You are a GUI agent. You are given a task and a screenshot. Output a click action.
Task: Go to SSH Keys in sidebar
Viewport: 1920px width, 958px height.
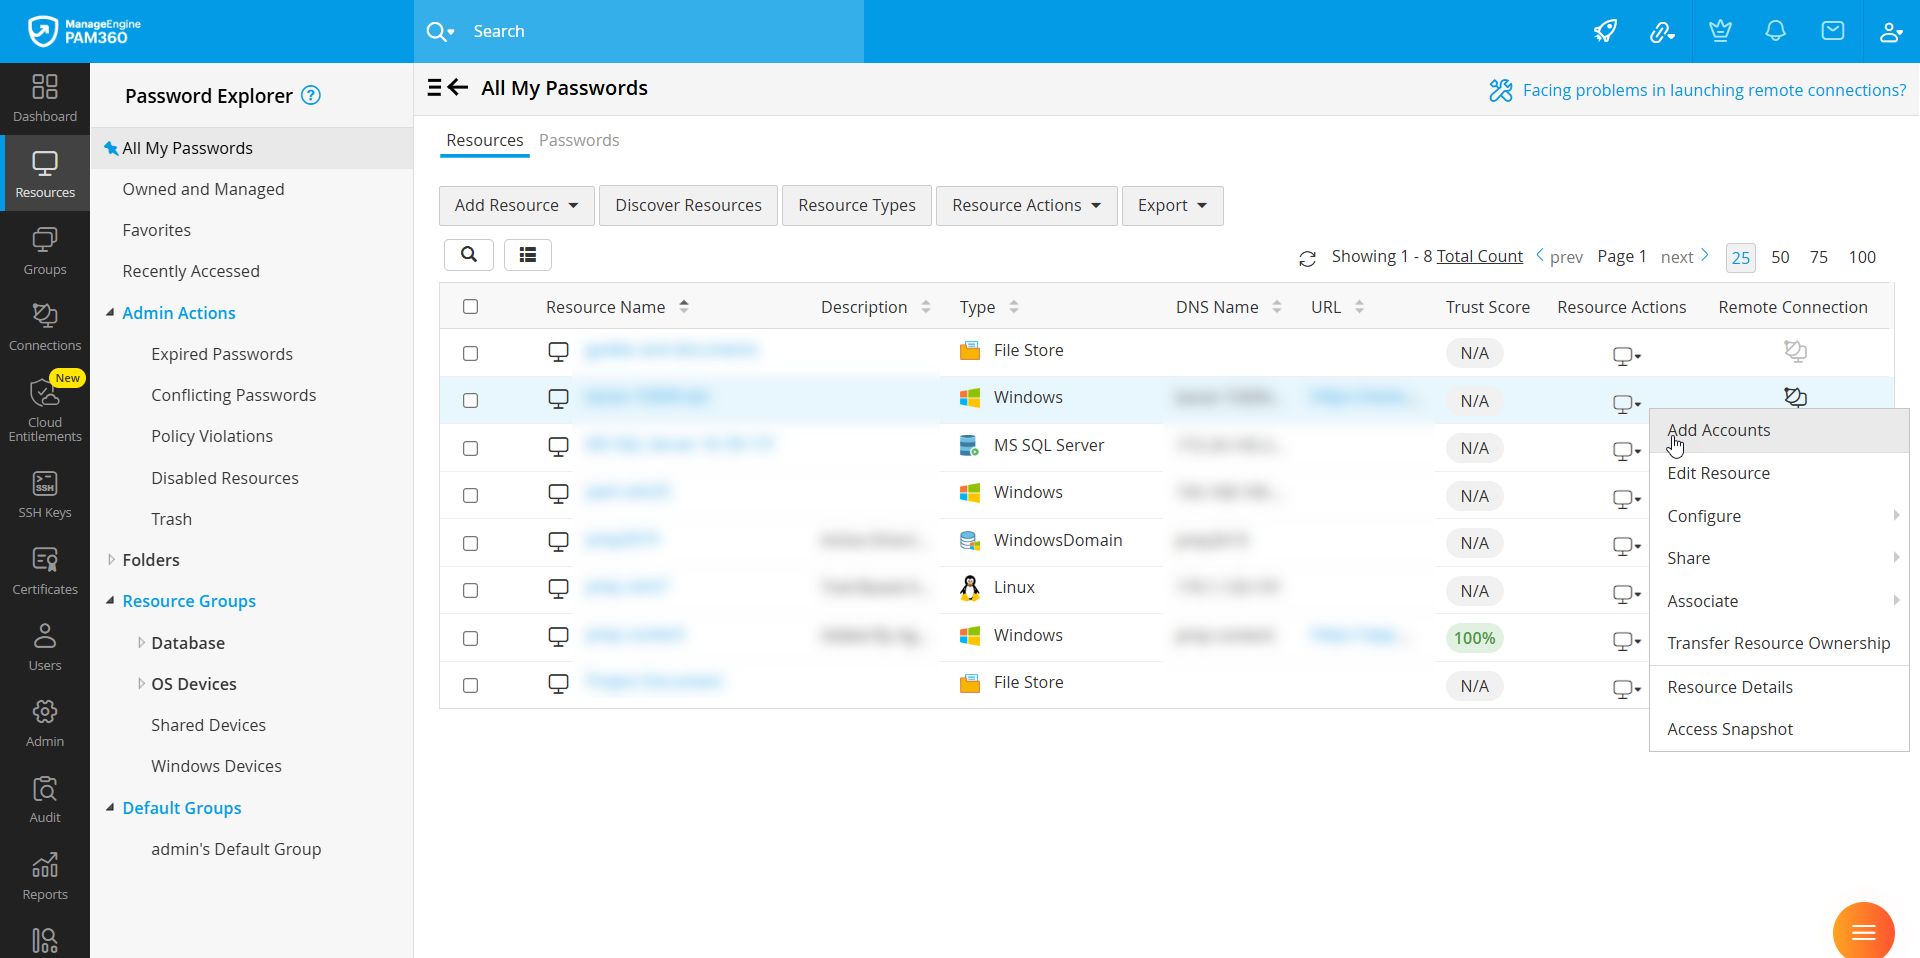(x=45, y=494)
